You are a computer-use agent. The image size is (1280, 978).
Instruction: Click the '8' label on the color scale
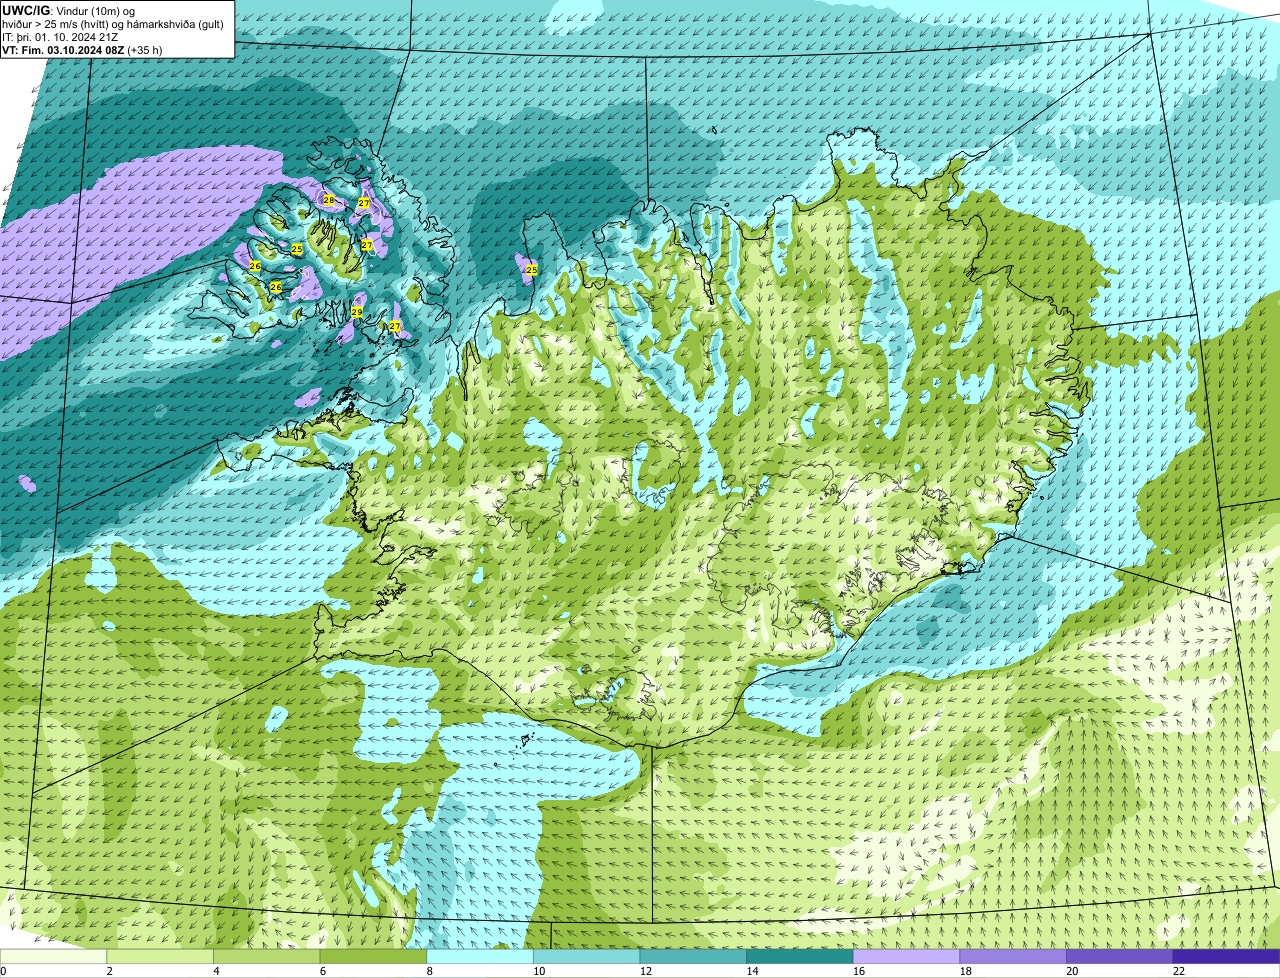click(x=429, y=971)
